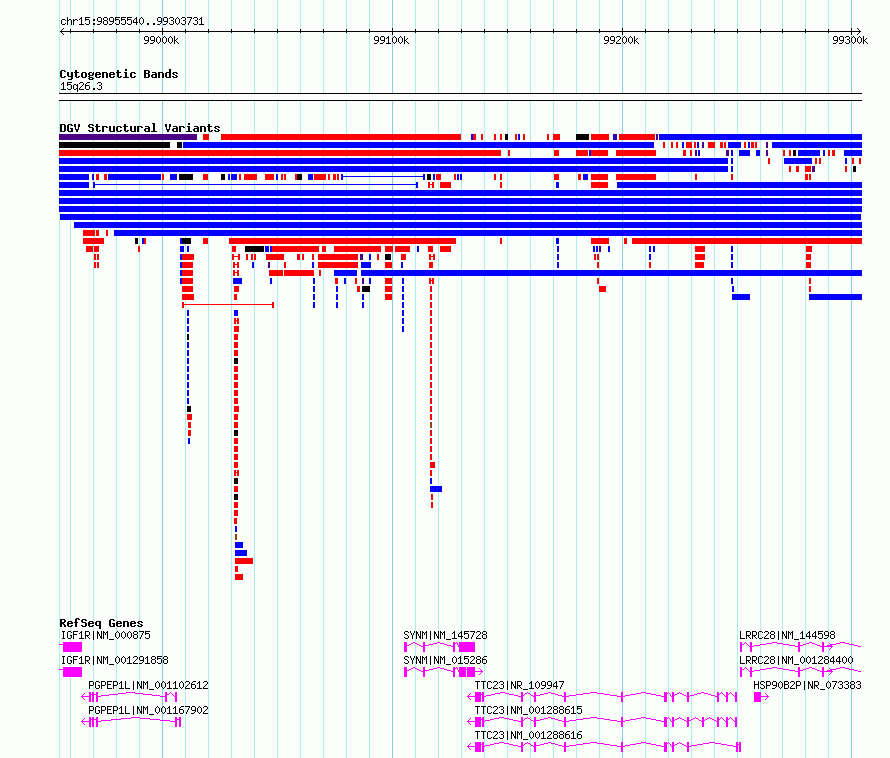Select the purple variant bar in DGV track
The image size is (890, 758).
pos(128,137)
